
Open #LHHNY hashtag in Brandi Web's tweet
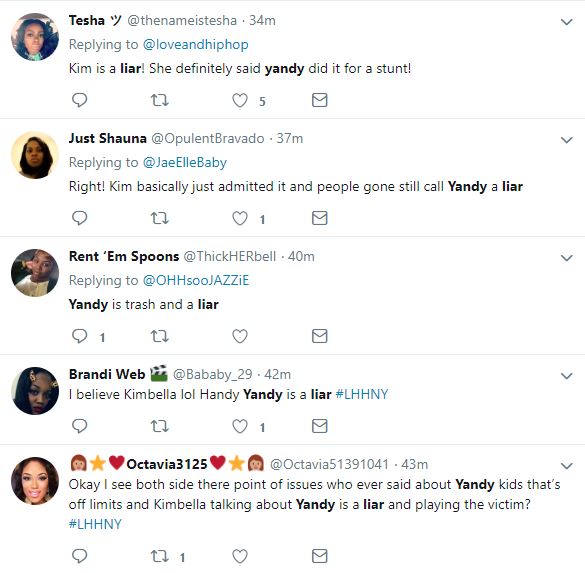pos(362,394)
